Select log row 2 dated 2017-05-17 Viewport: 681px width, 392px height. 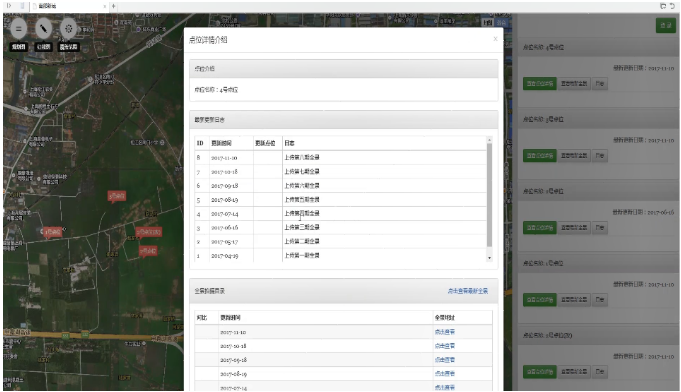[341, 241]
